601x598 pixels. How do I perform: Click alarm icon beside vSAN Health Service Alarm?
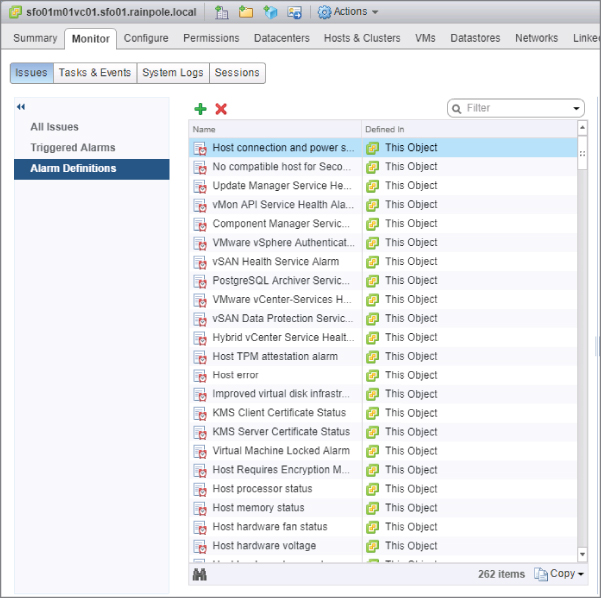point(200,262)
